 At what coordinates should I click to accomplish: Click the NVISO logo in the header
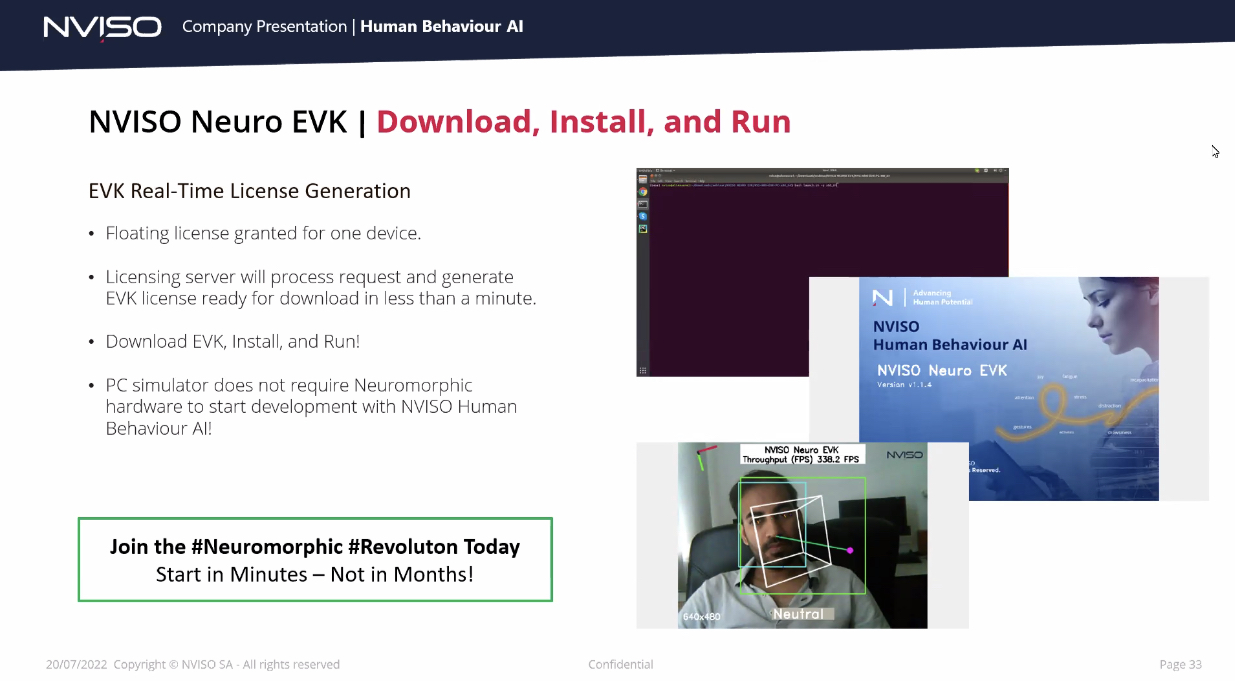click(x=102, y=27)
